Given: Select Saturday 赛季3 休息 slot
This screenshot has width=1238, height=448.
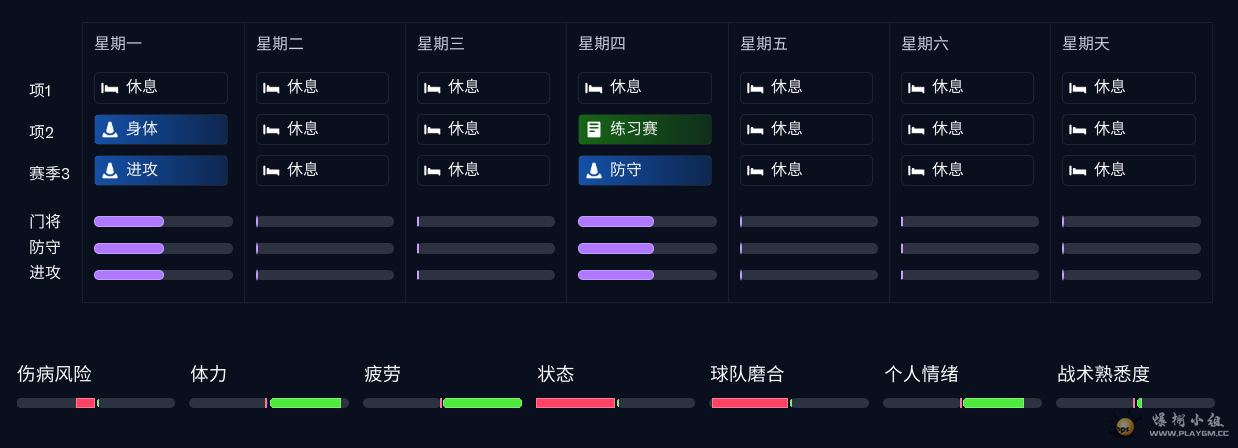Looking at the screenshot, I should point(967,170).
